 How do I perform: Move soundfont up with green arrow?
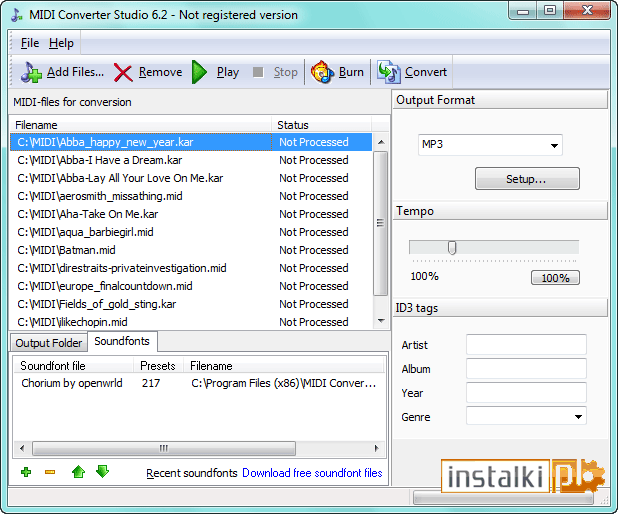point(78,471)
